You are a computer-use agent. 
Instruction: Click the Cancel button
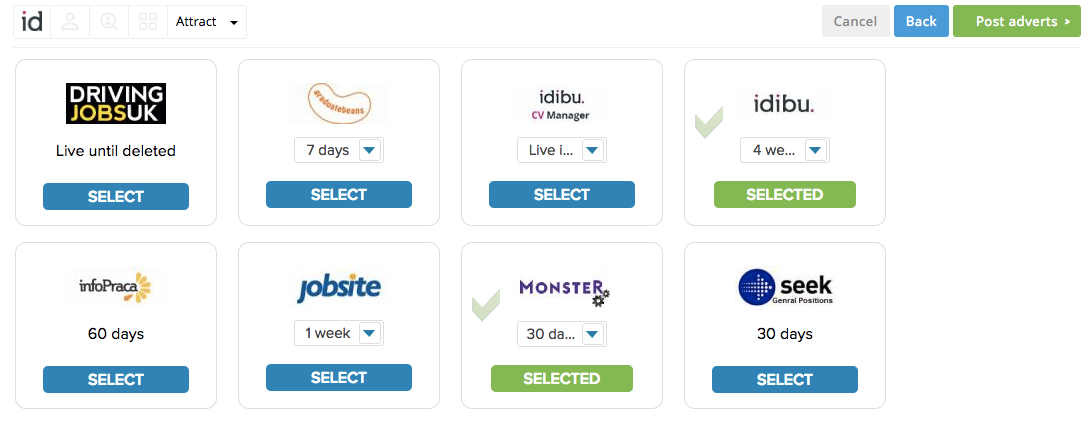[x=855, y=21]
